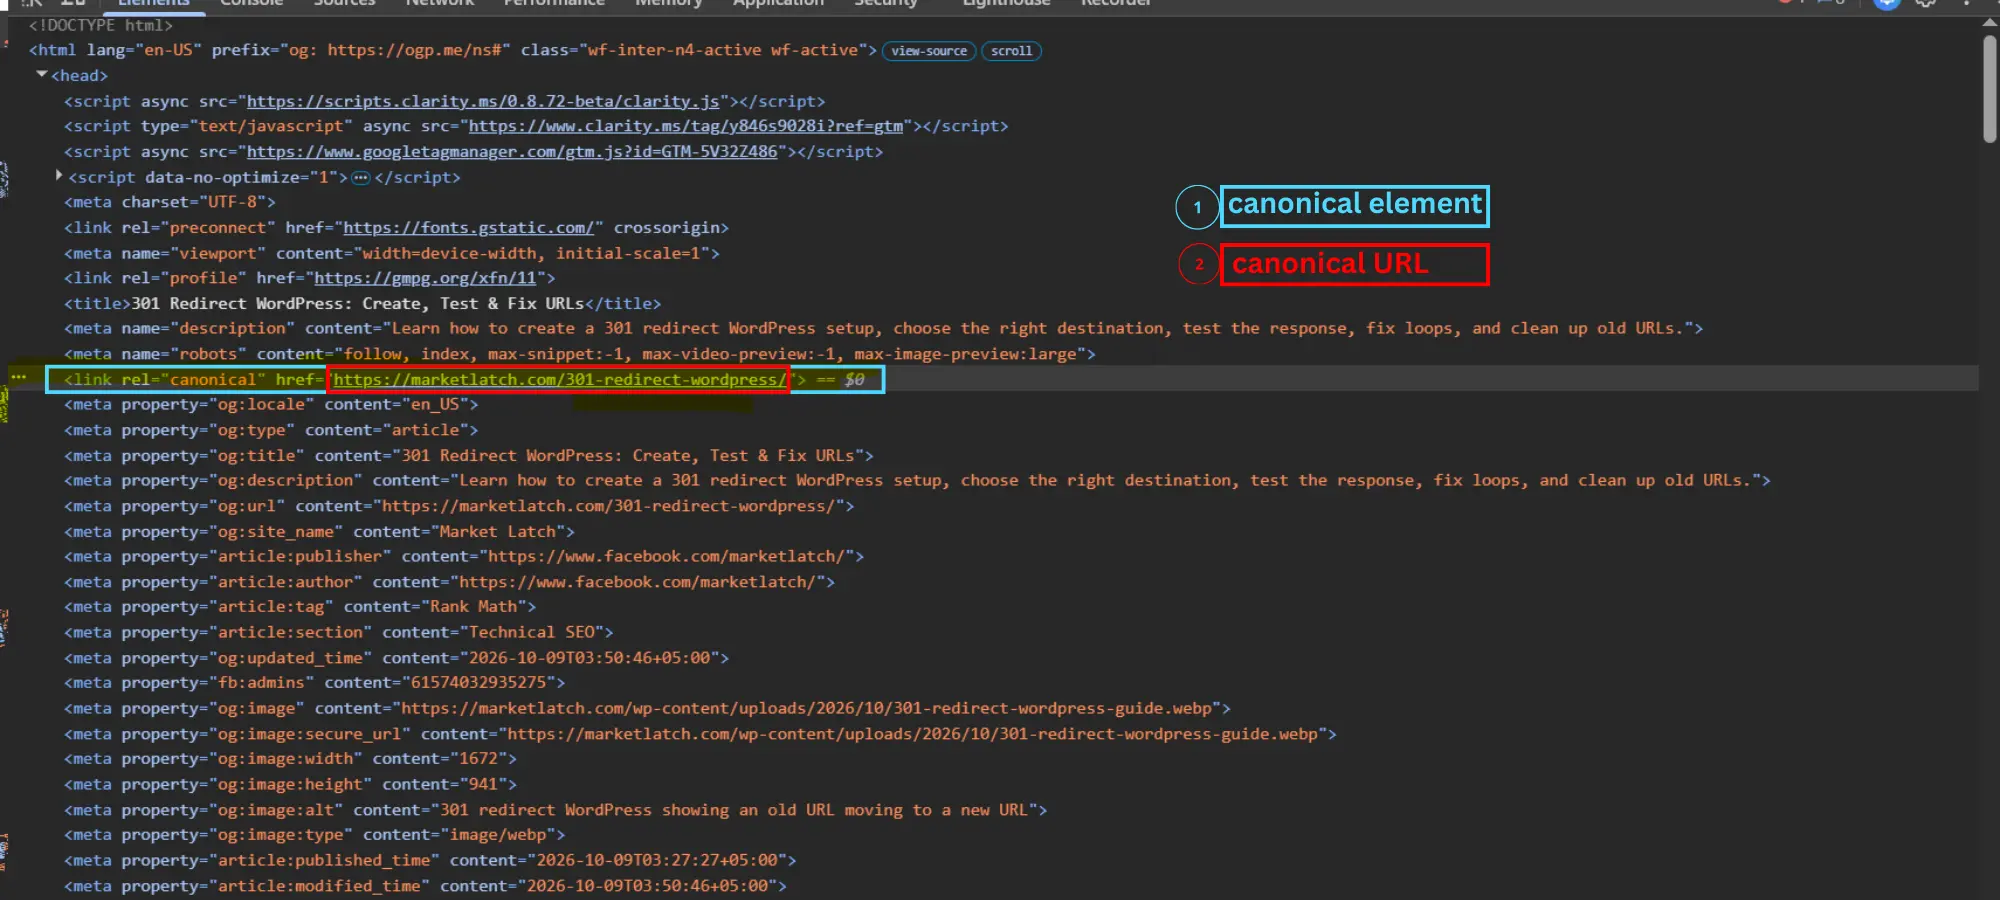
Task: Select the og:description meta row
Action: [x=917, y=480]
